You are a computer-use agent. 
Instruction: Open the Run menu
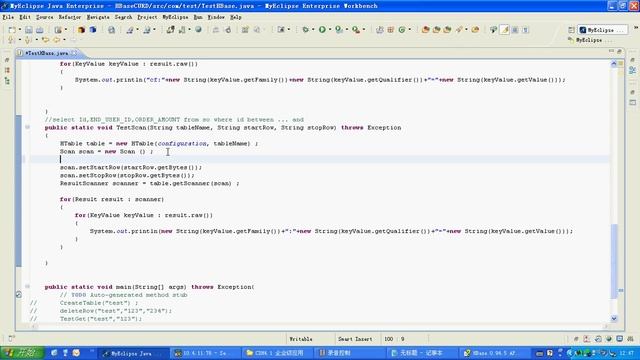(198, 17)
